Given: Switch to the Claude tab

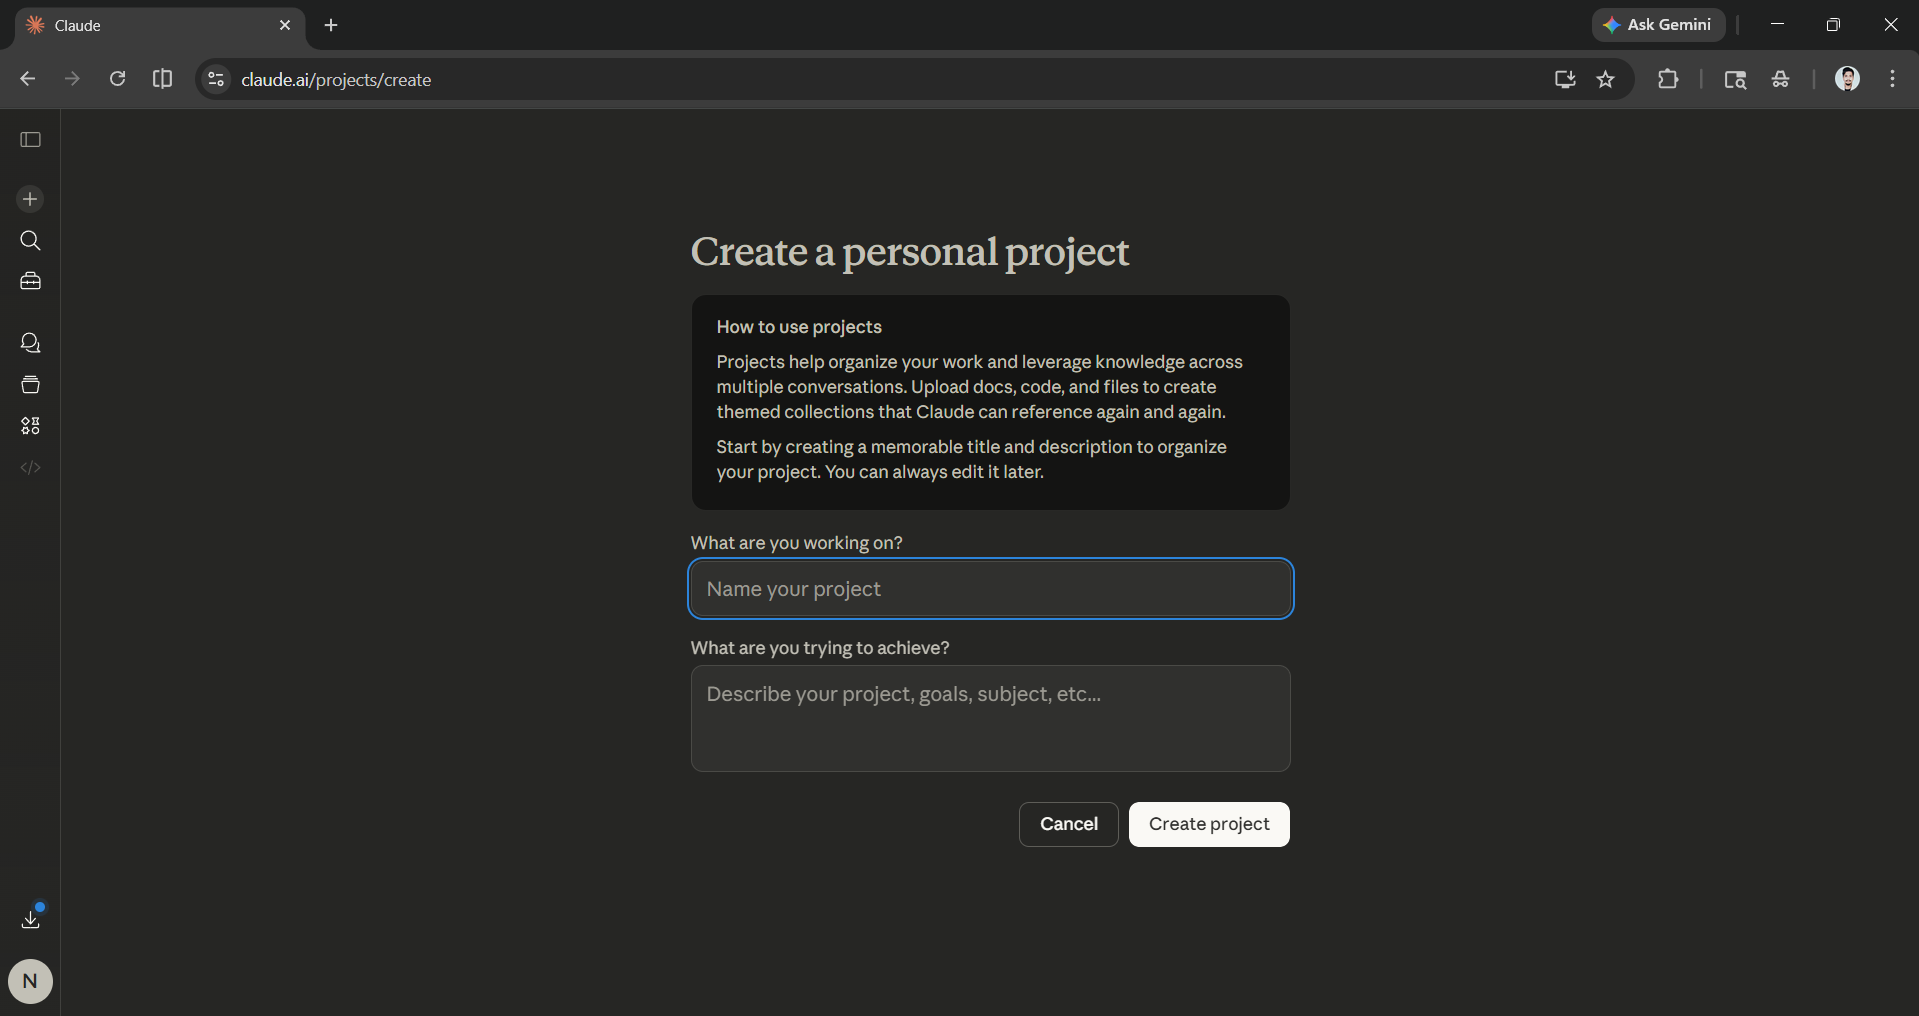Looking at the screenshot, I should click(x=150, y=25).
